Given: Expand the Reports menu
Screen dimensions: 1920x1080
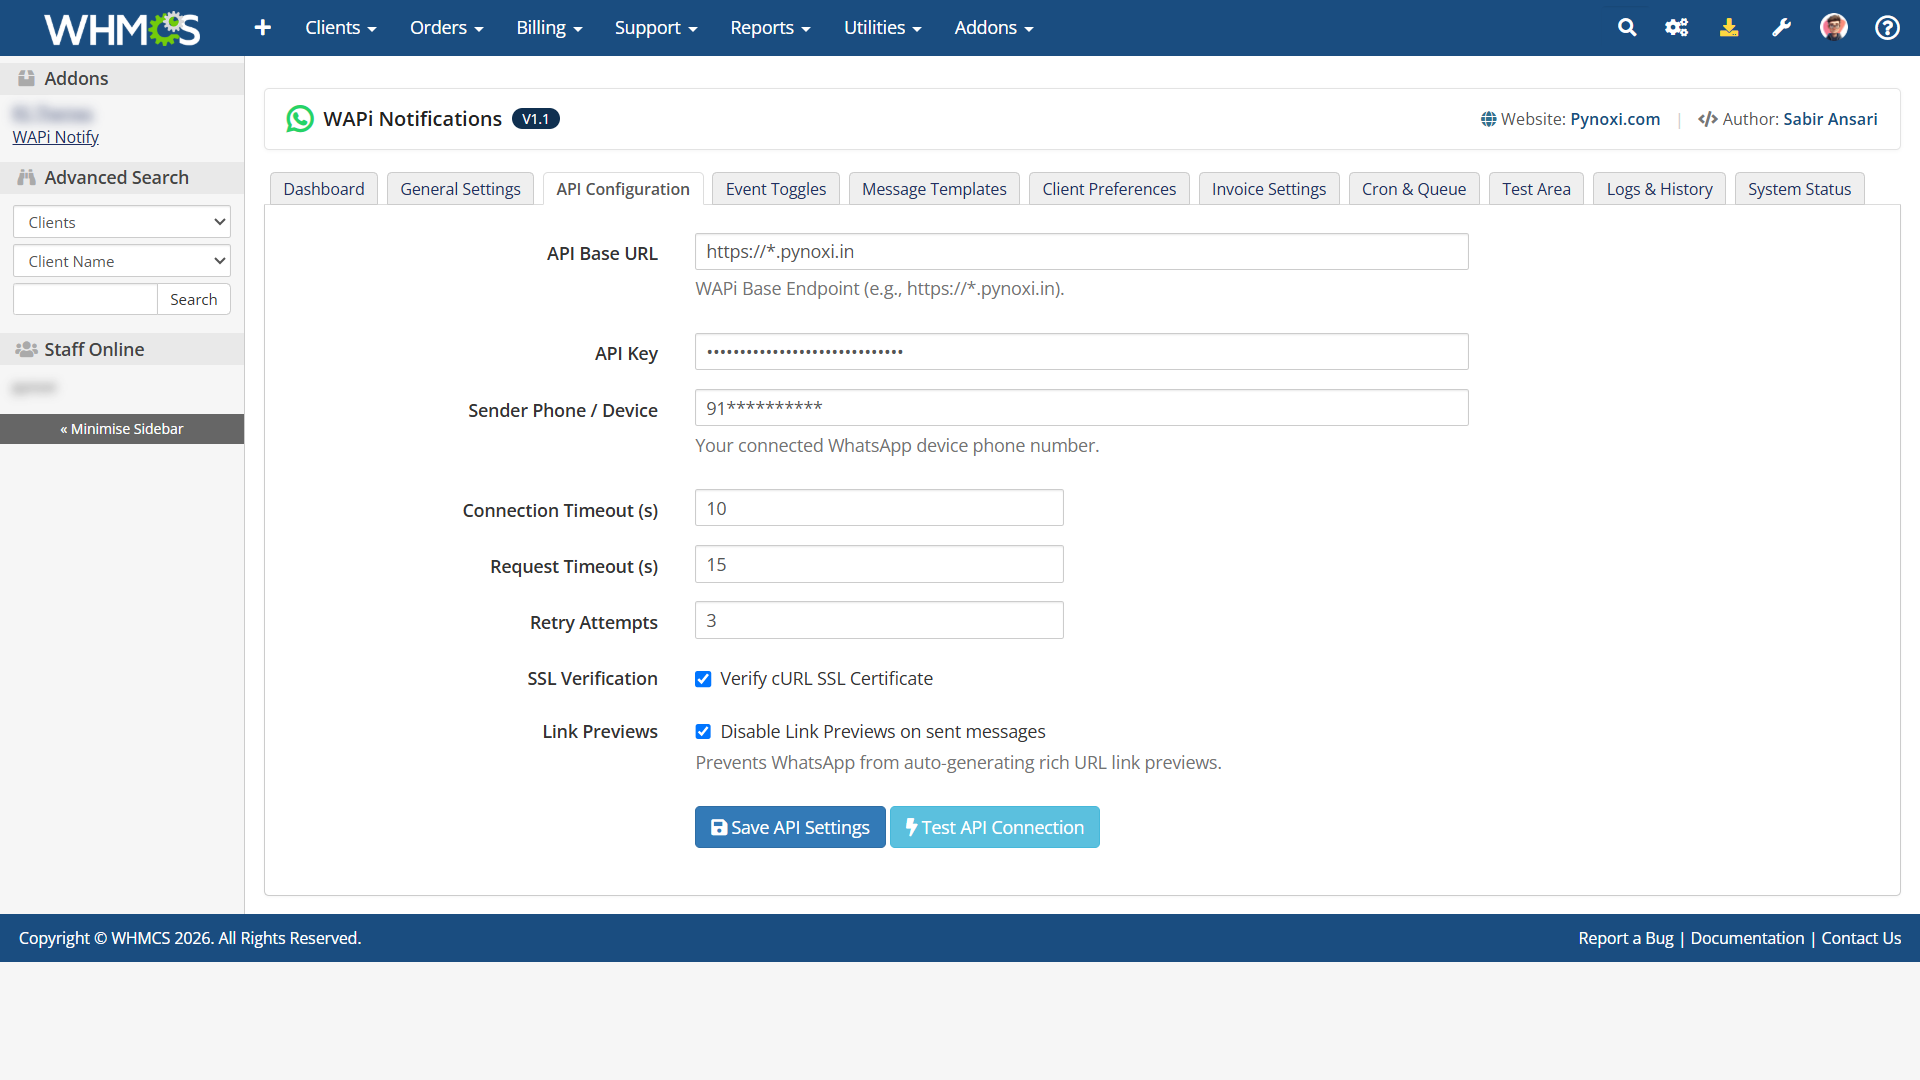Looking at the screenshot, I should pos(770,28).
